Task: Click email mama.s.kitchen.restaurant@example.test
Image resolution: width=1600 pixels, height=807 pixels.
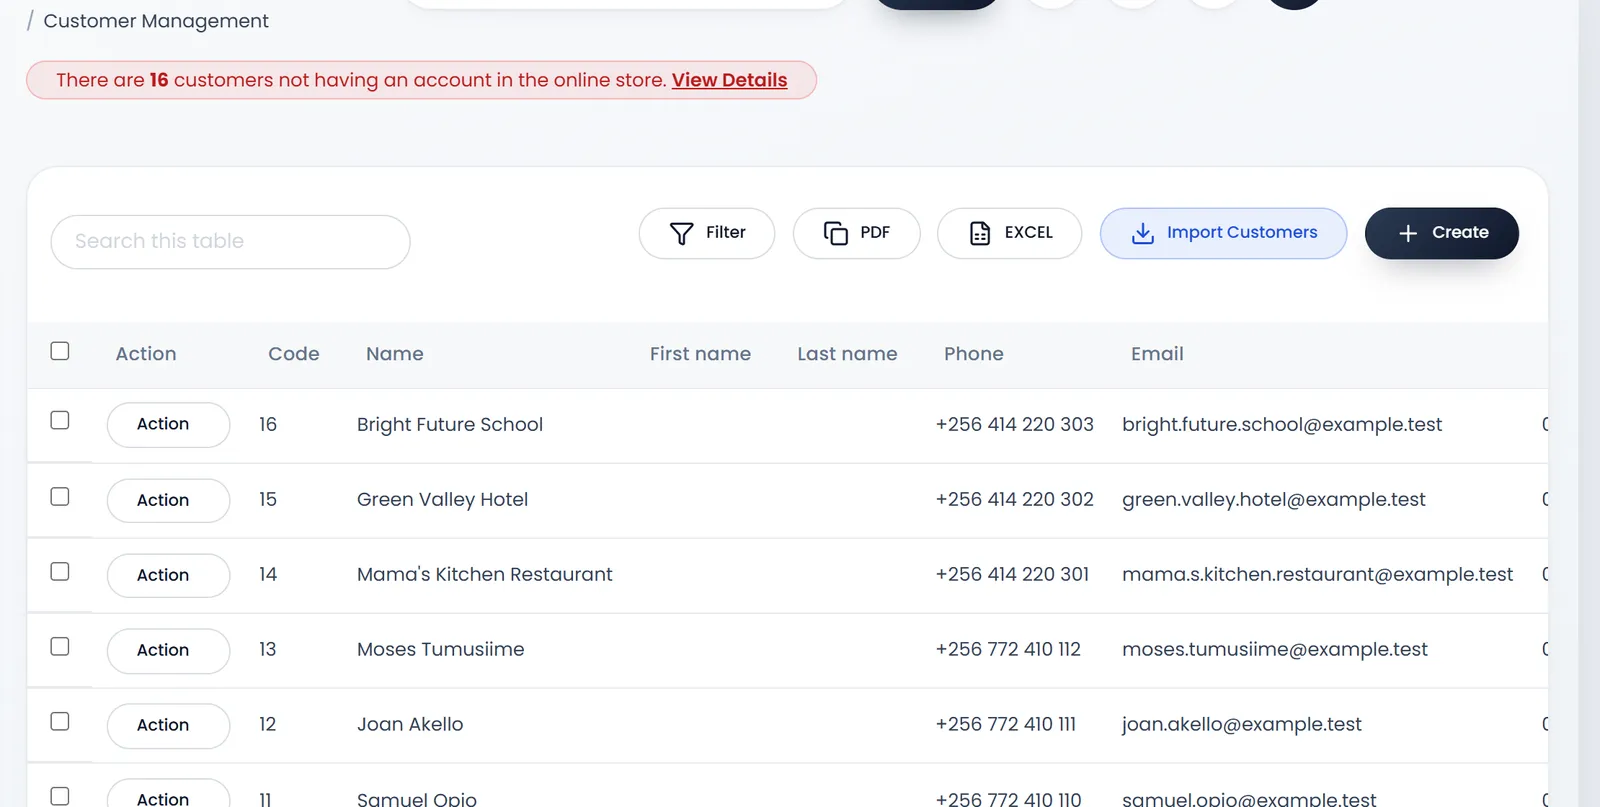Action: 1317,575
